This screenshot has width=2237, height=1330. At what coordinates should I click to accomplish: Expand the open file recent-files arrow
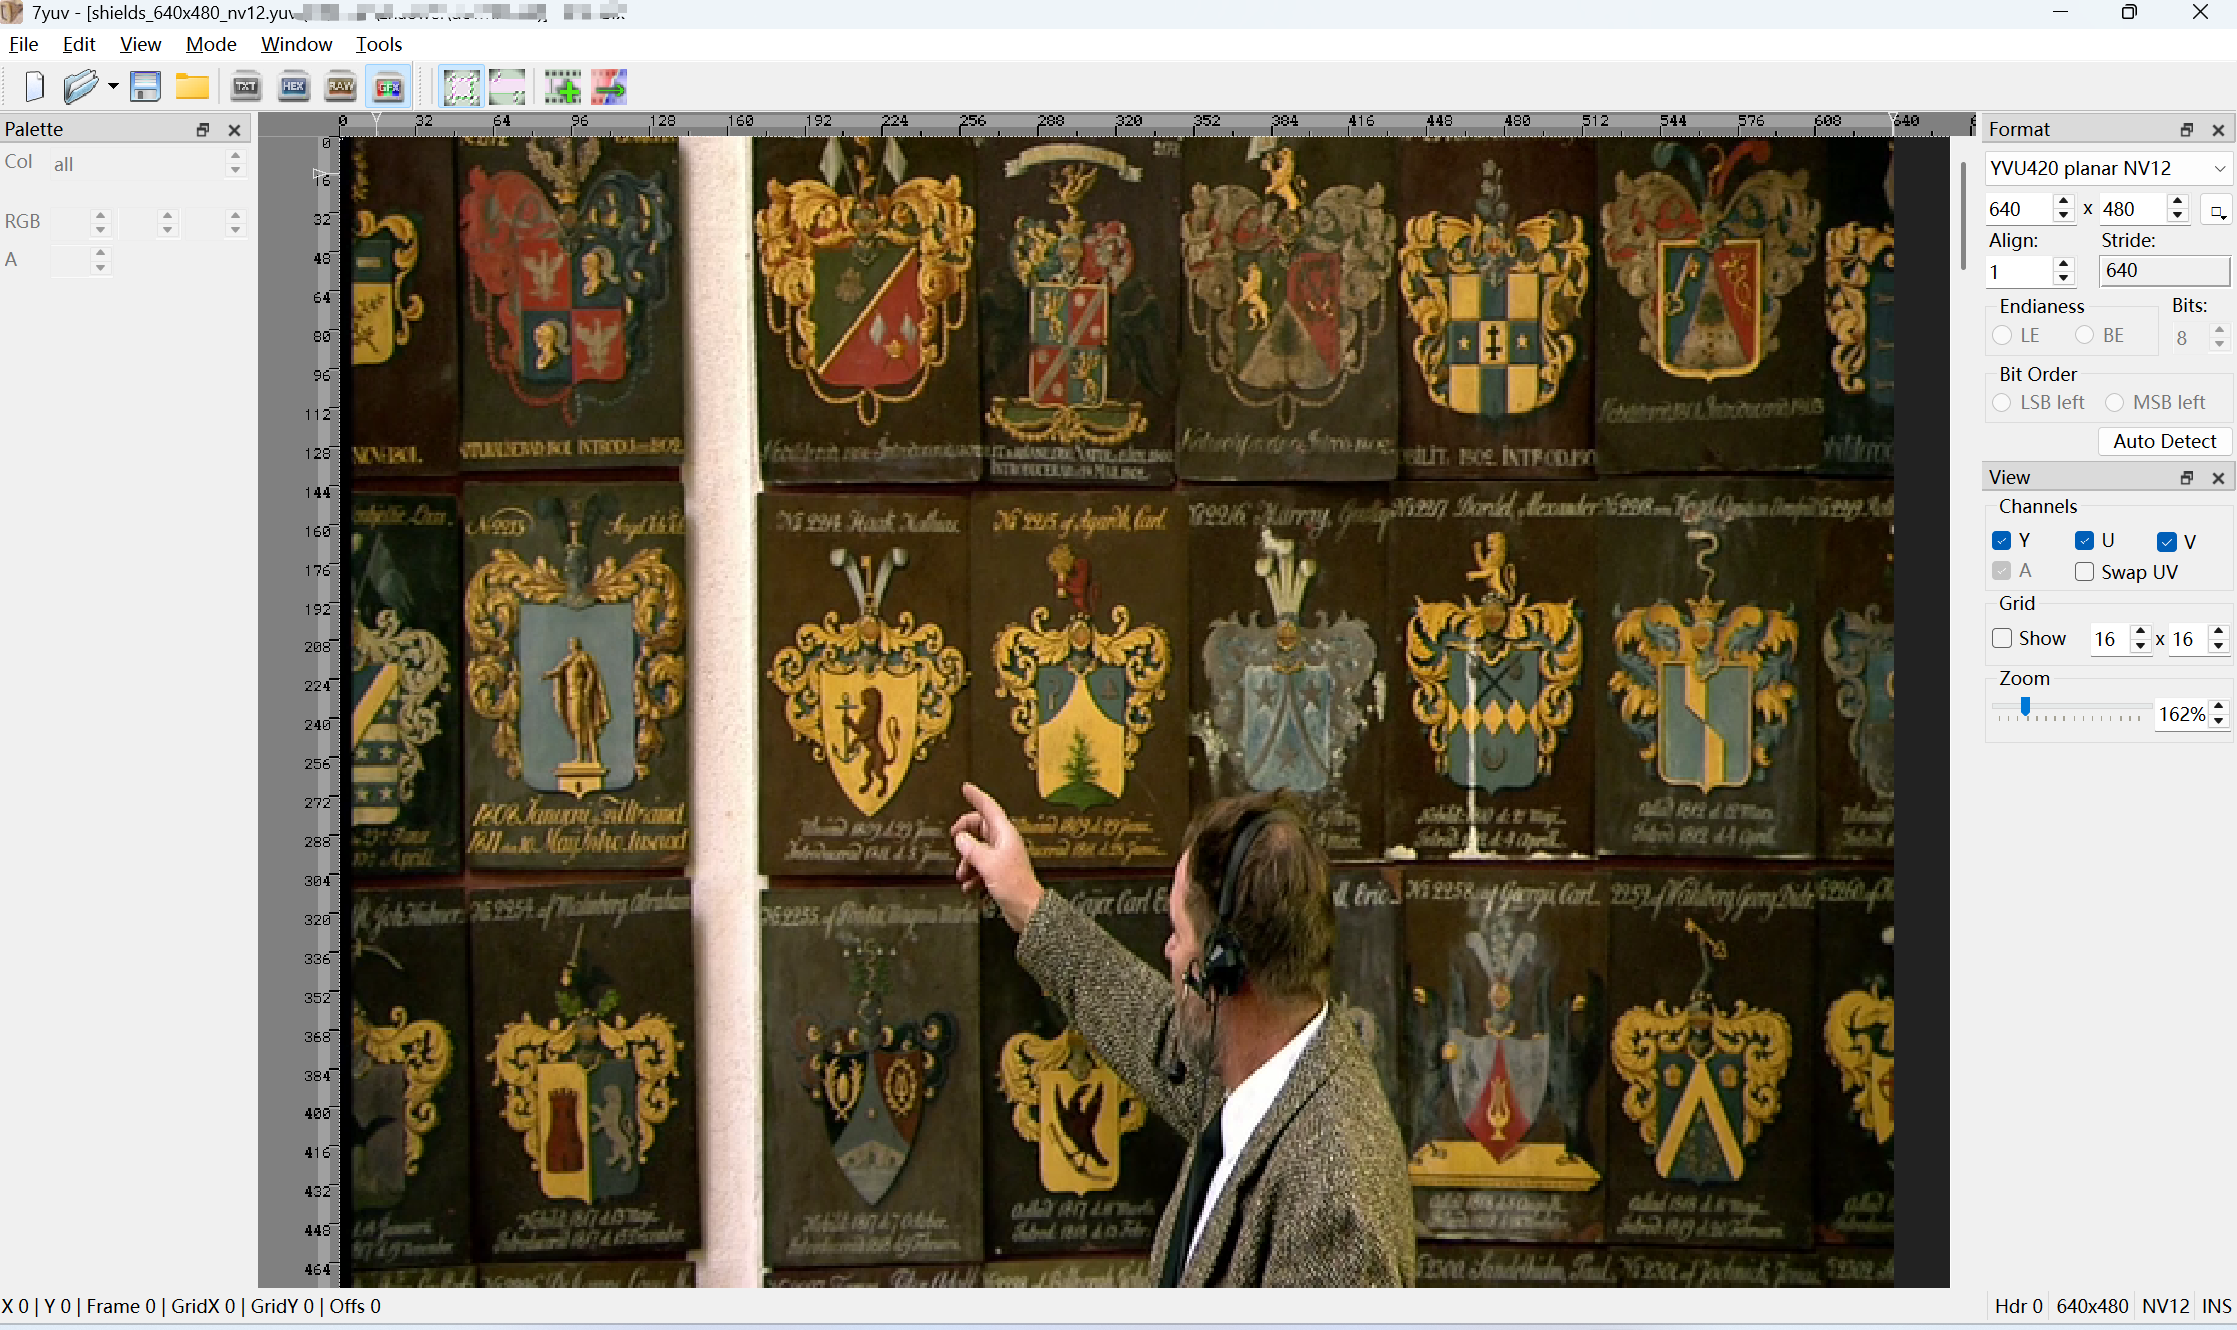pyautogui.click(x=113, y=87)
